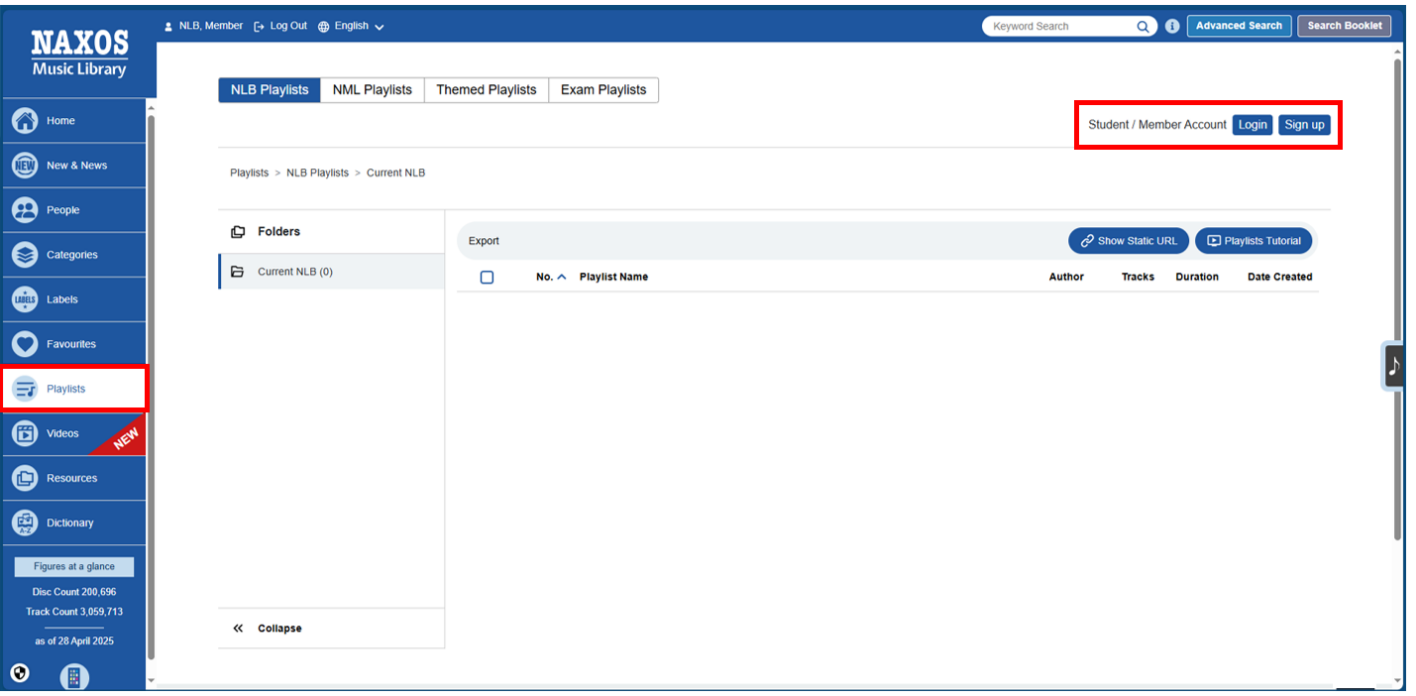Open the Videos section
The width and height of the screenshot is (1416, 696).
tap(73, 434)
